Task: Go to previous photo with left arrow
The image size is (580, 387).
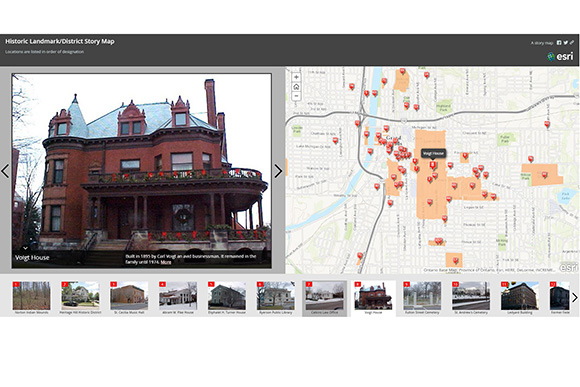Action: 5,171
